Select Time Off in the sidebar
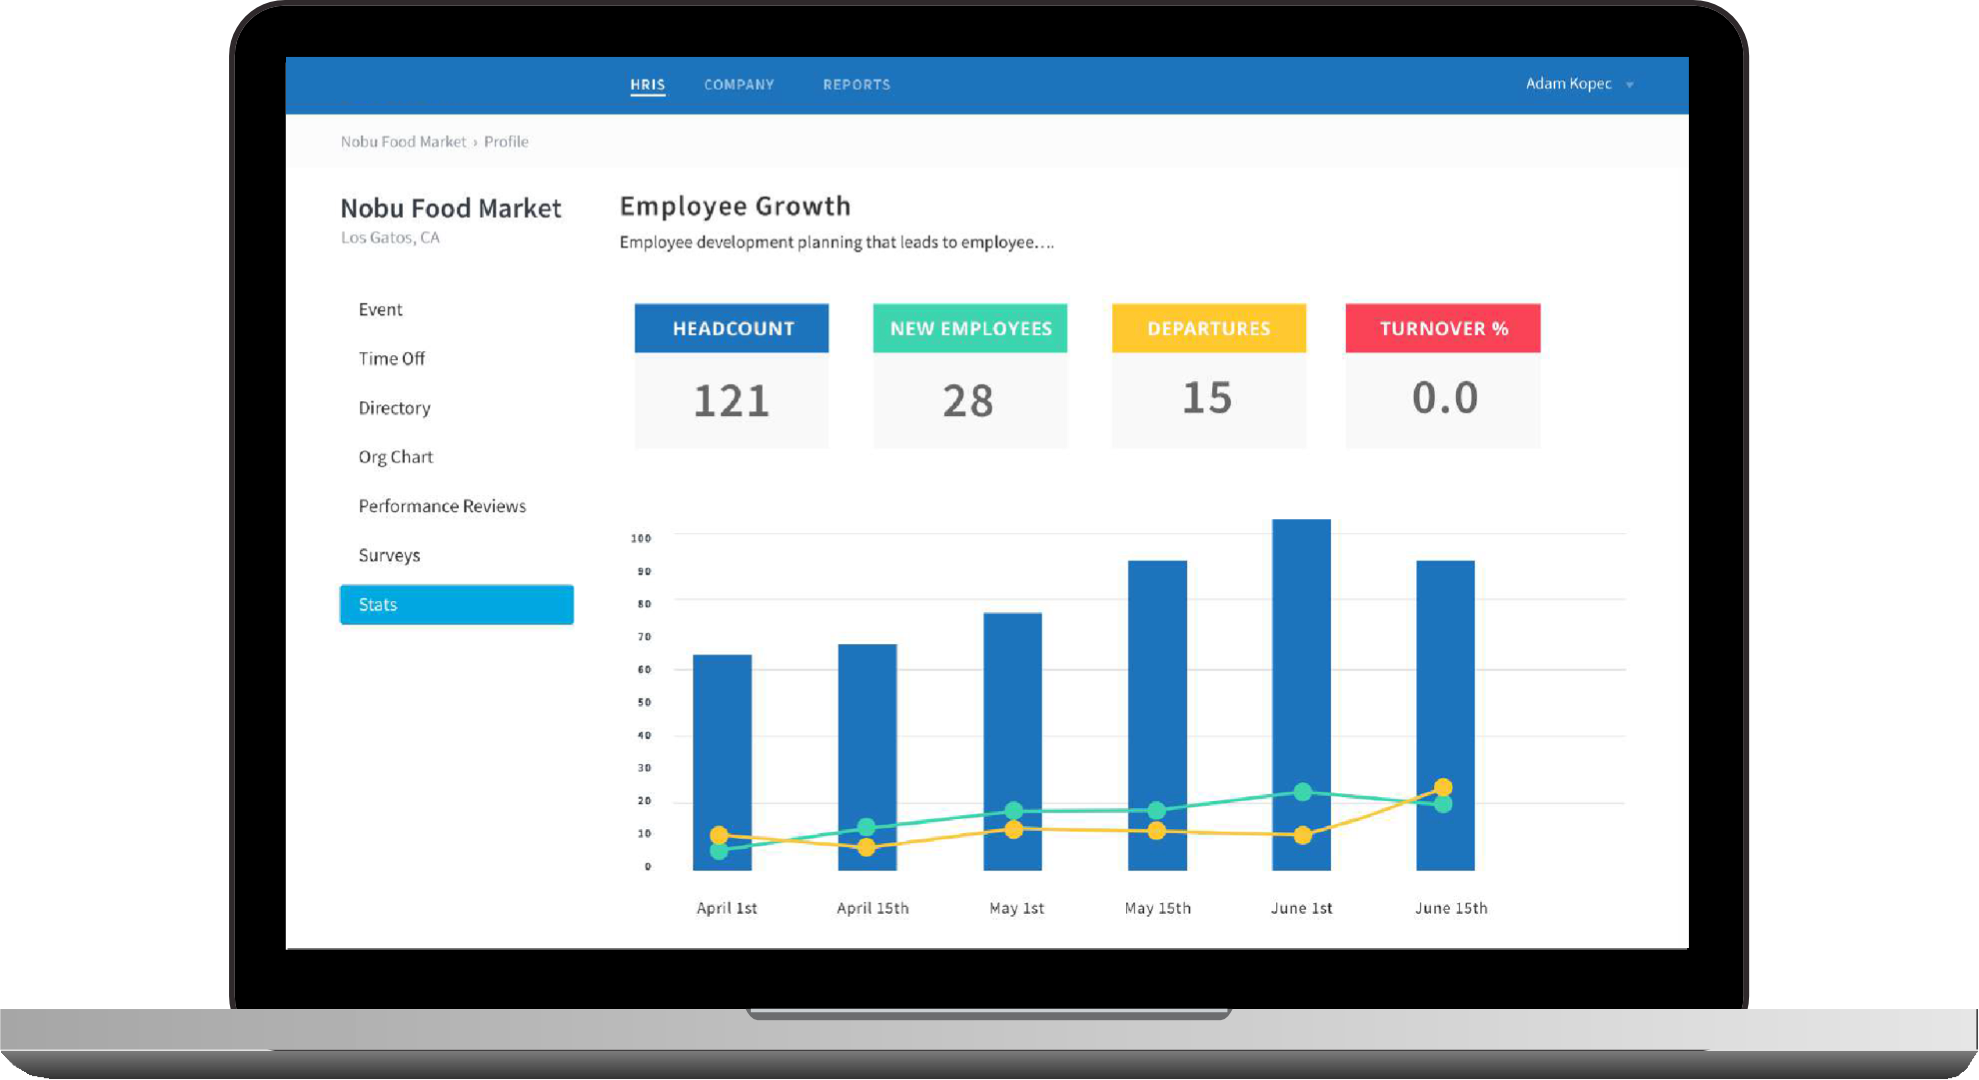 pyautogui.click(x=392, y=359)
